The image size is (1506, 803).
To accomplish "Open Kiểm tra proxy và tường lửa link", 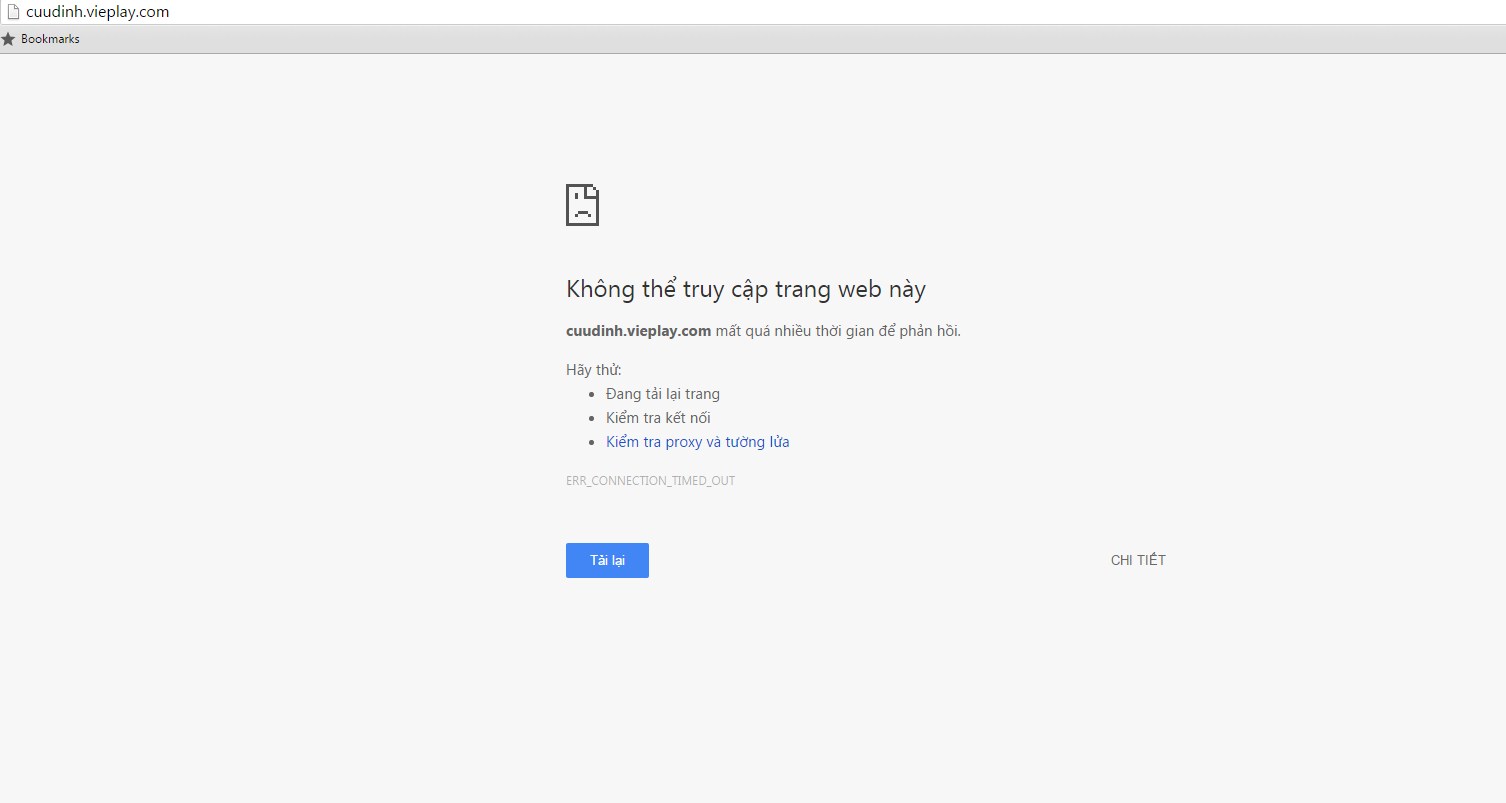I will (698, 442).
